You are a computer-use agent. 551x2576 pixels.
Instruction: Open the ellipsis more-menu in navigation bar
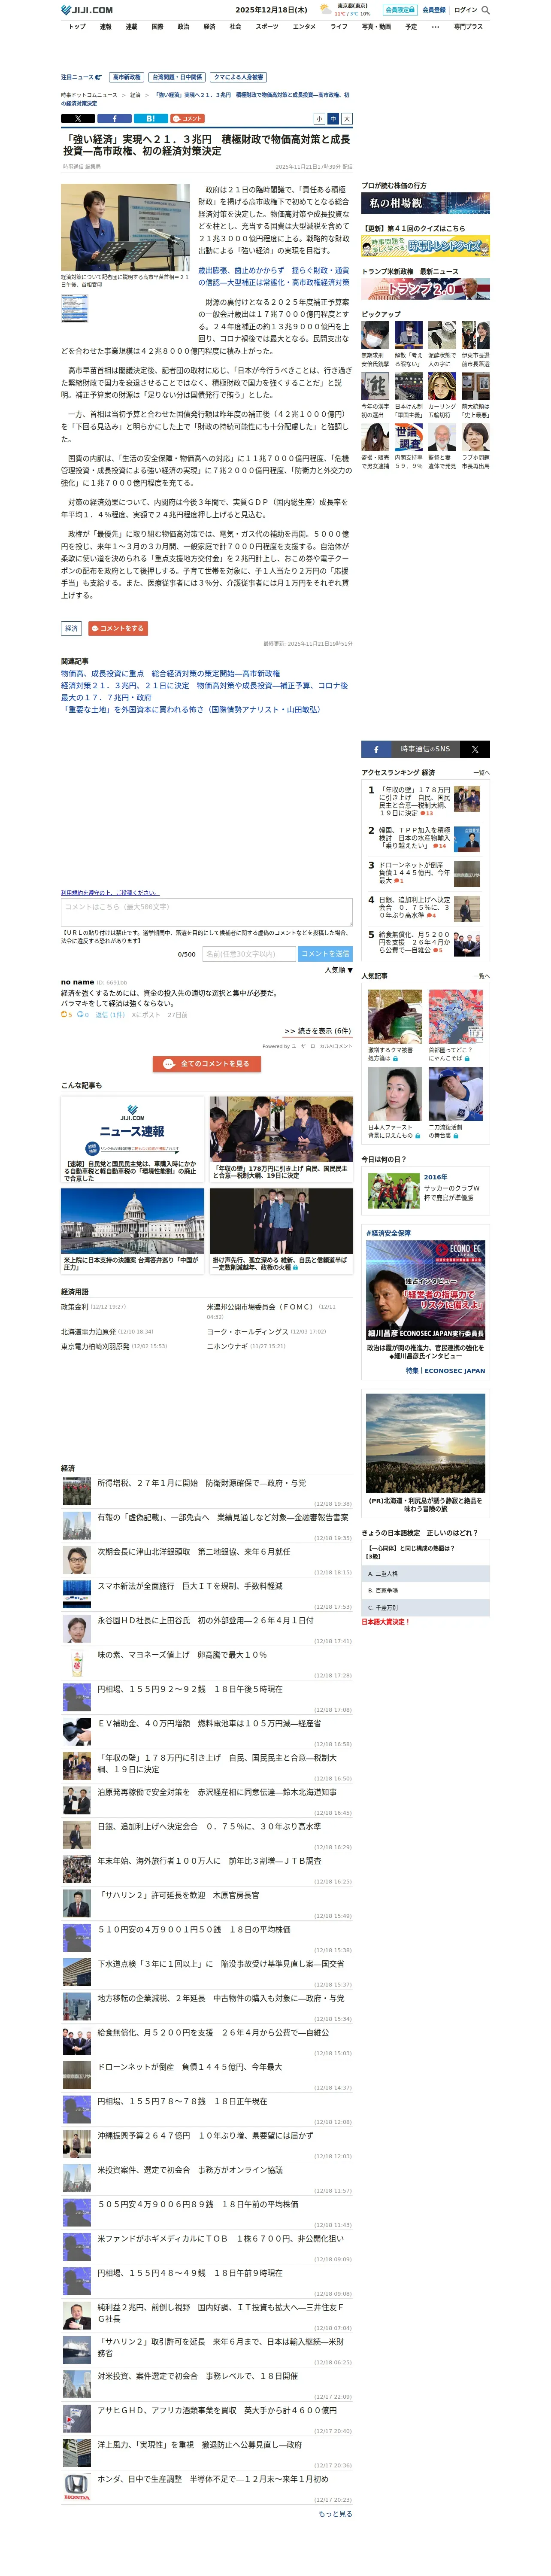coord(435,27)
